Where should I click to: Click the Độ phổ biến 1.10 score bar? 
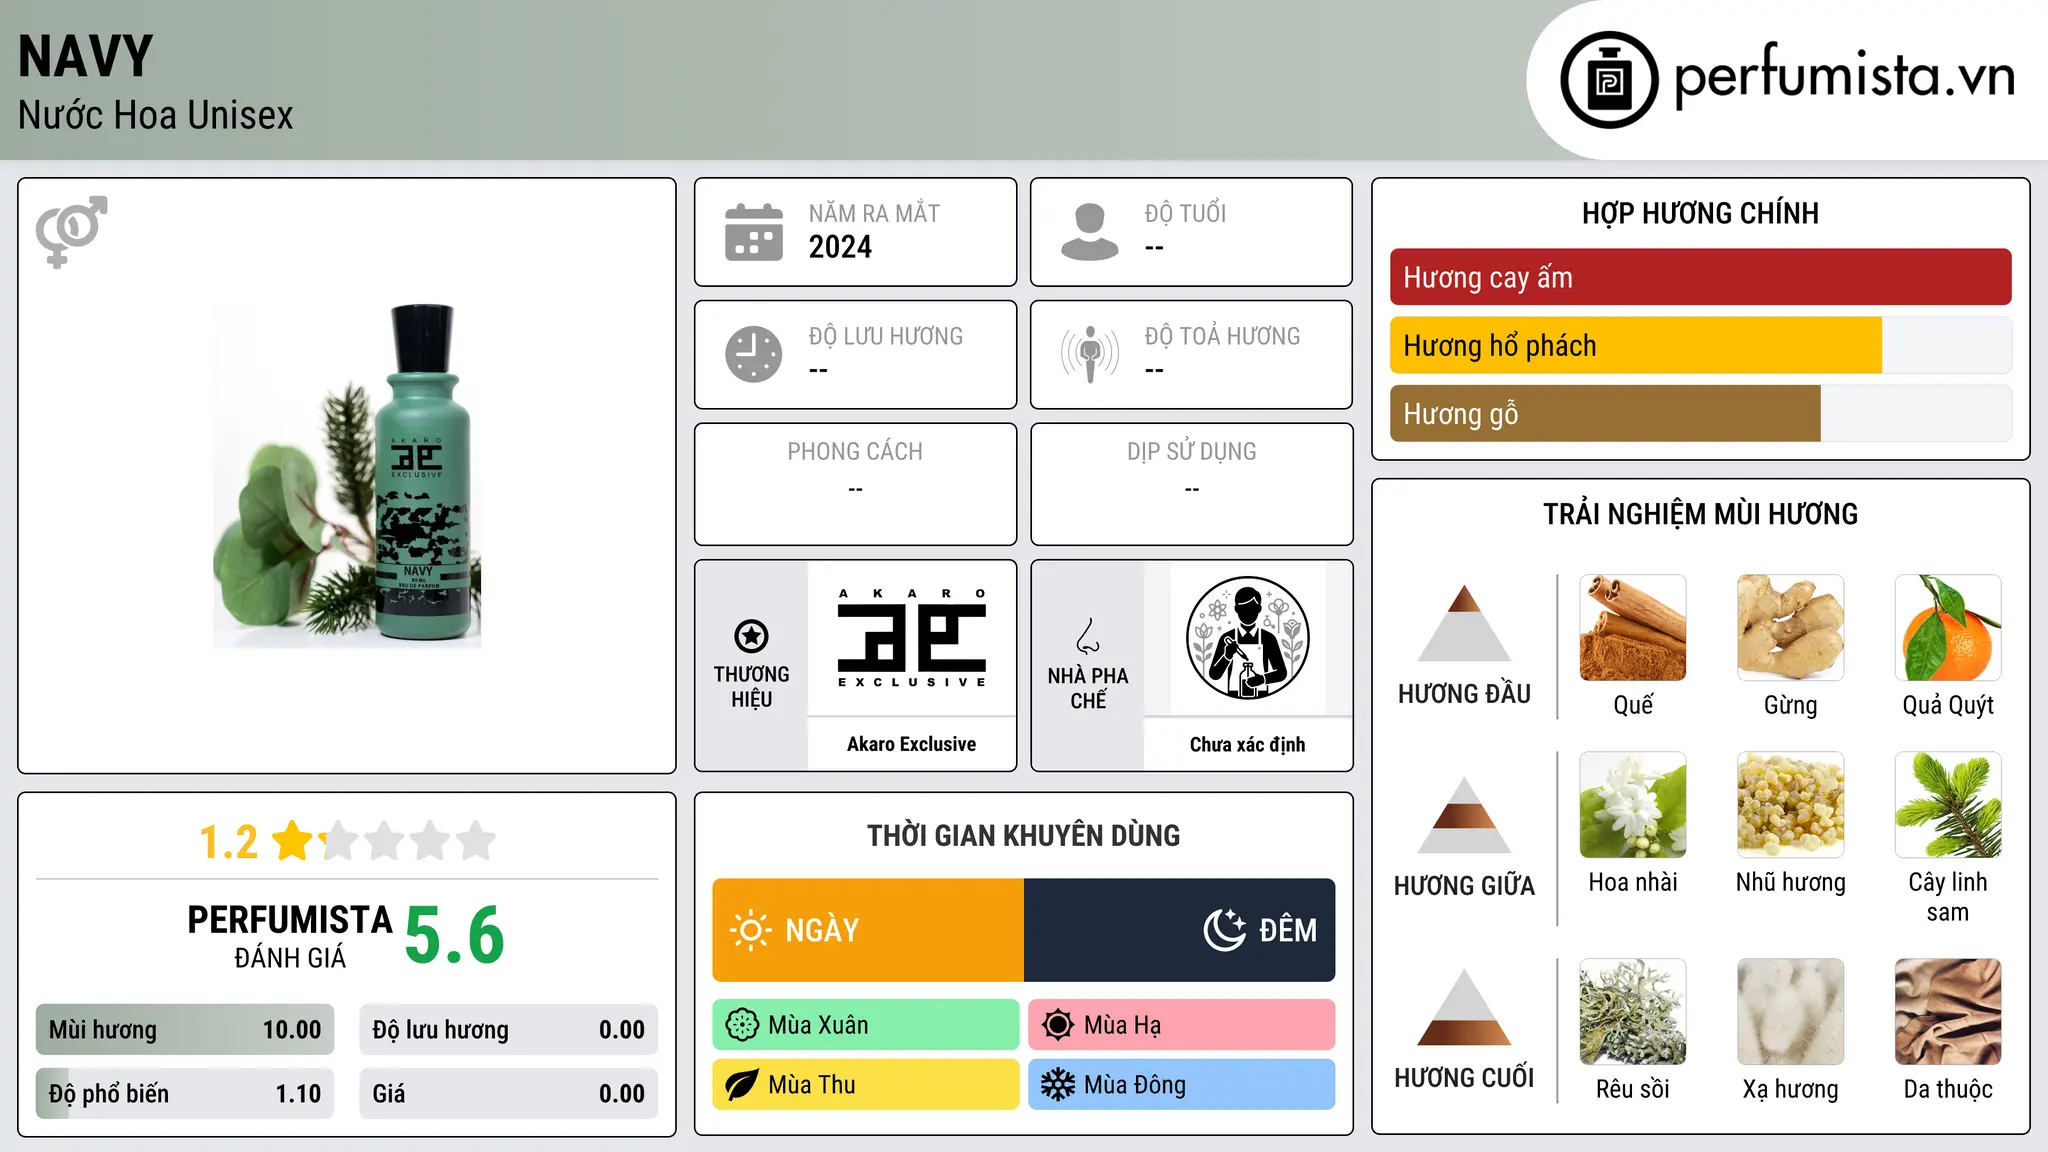pyautogui.click(x=185, y=1094)
